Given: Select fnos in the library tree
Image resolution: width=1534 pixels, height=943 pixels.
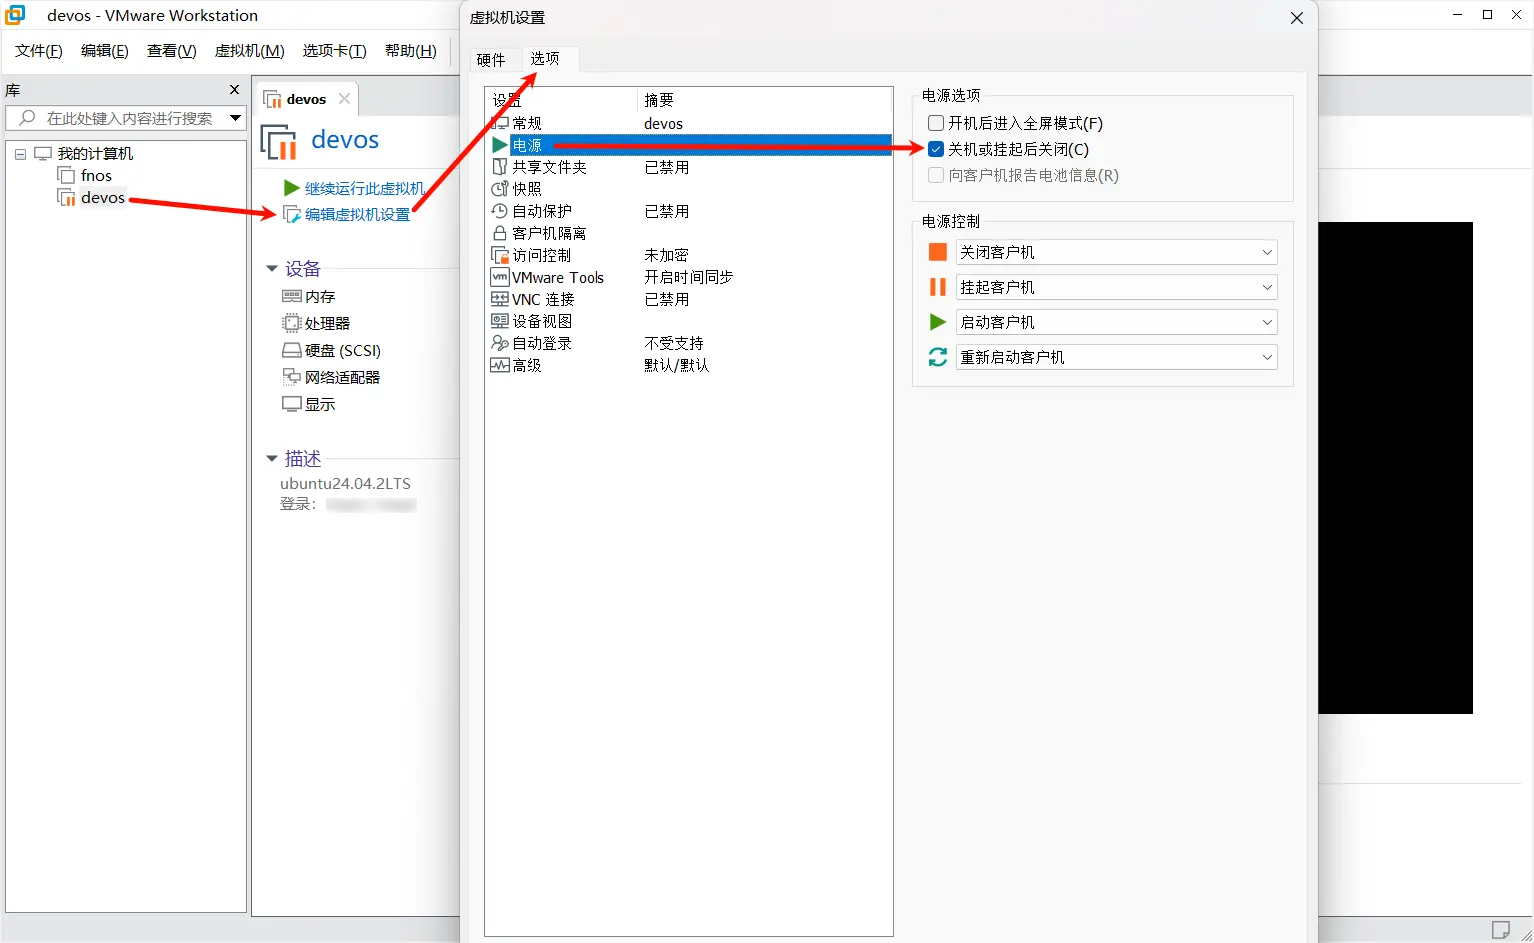Looking at the screenshot, I should pos(96,176).
